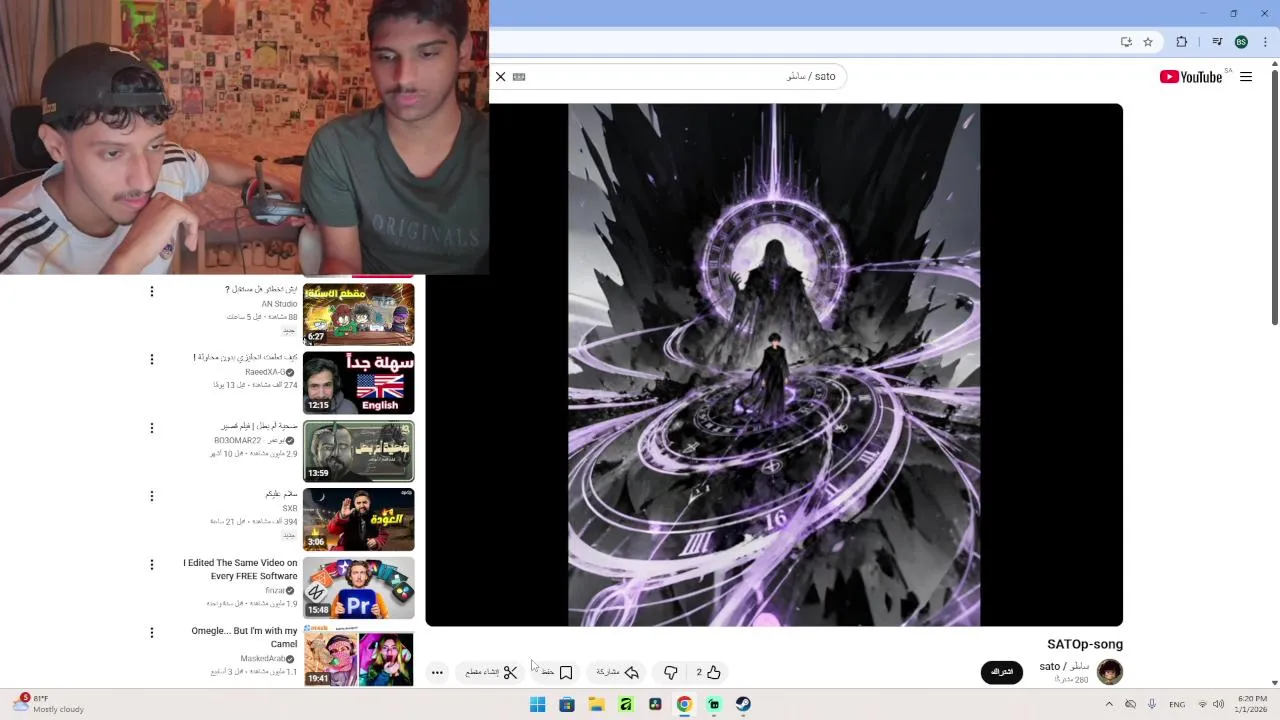The image size is (1280, 720).
Task: Open the clock showing 6:20 PM
Action: (1252, 704)
